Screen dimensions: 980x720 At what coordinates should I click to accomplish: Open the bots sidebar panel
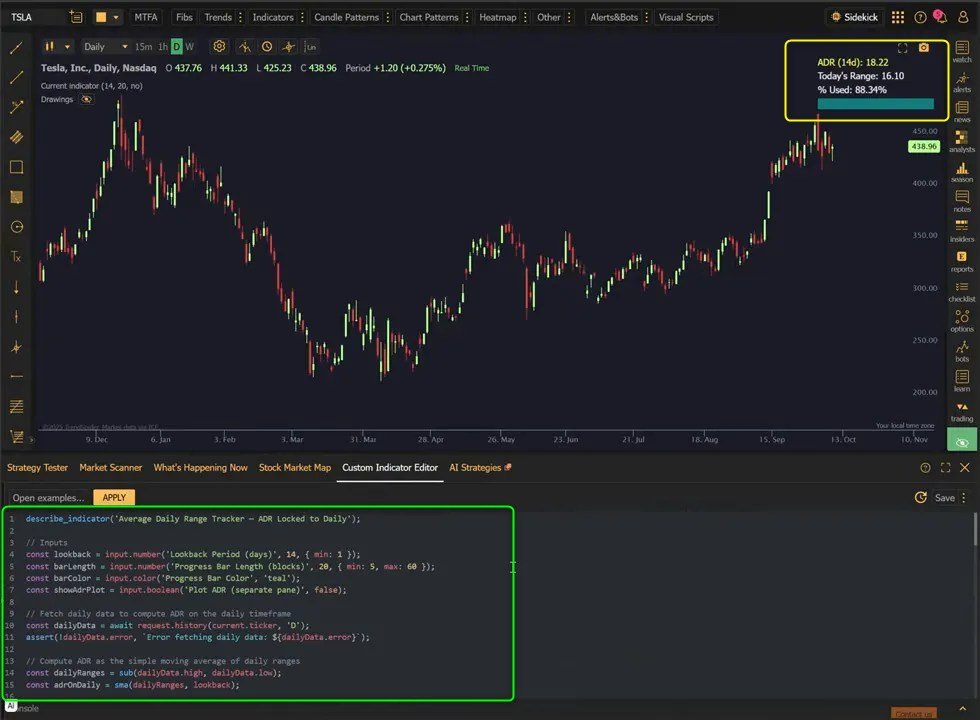point(962,351)
